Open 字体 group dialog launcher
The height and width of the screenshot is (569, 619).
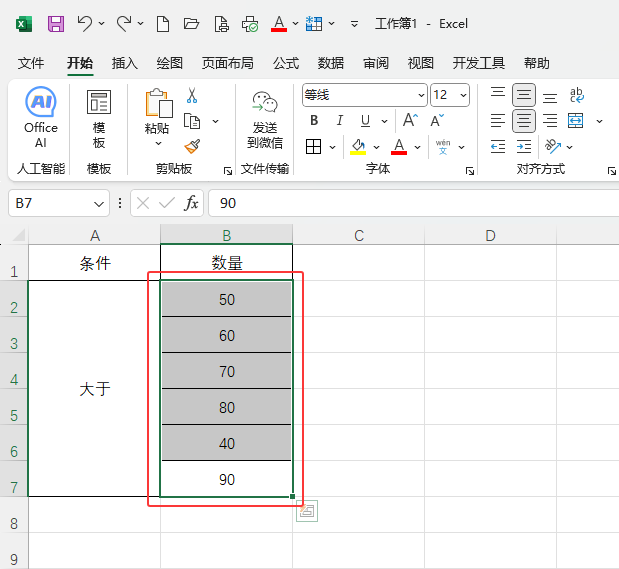tap(470, 171)
